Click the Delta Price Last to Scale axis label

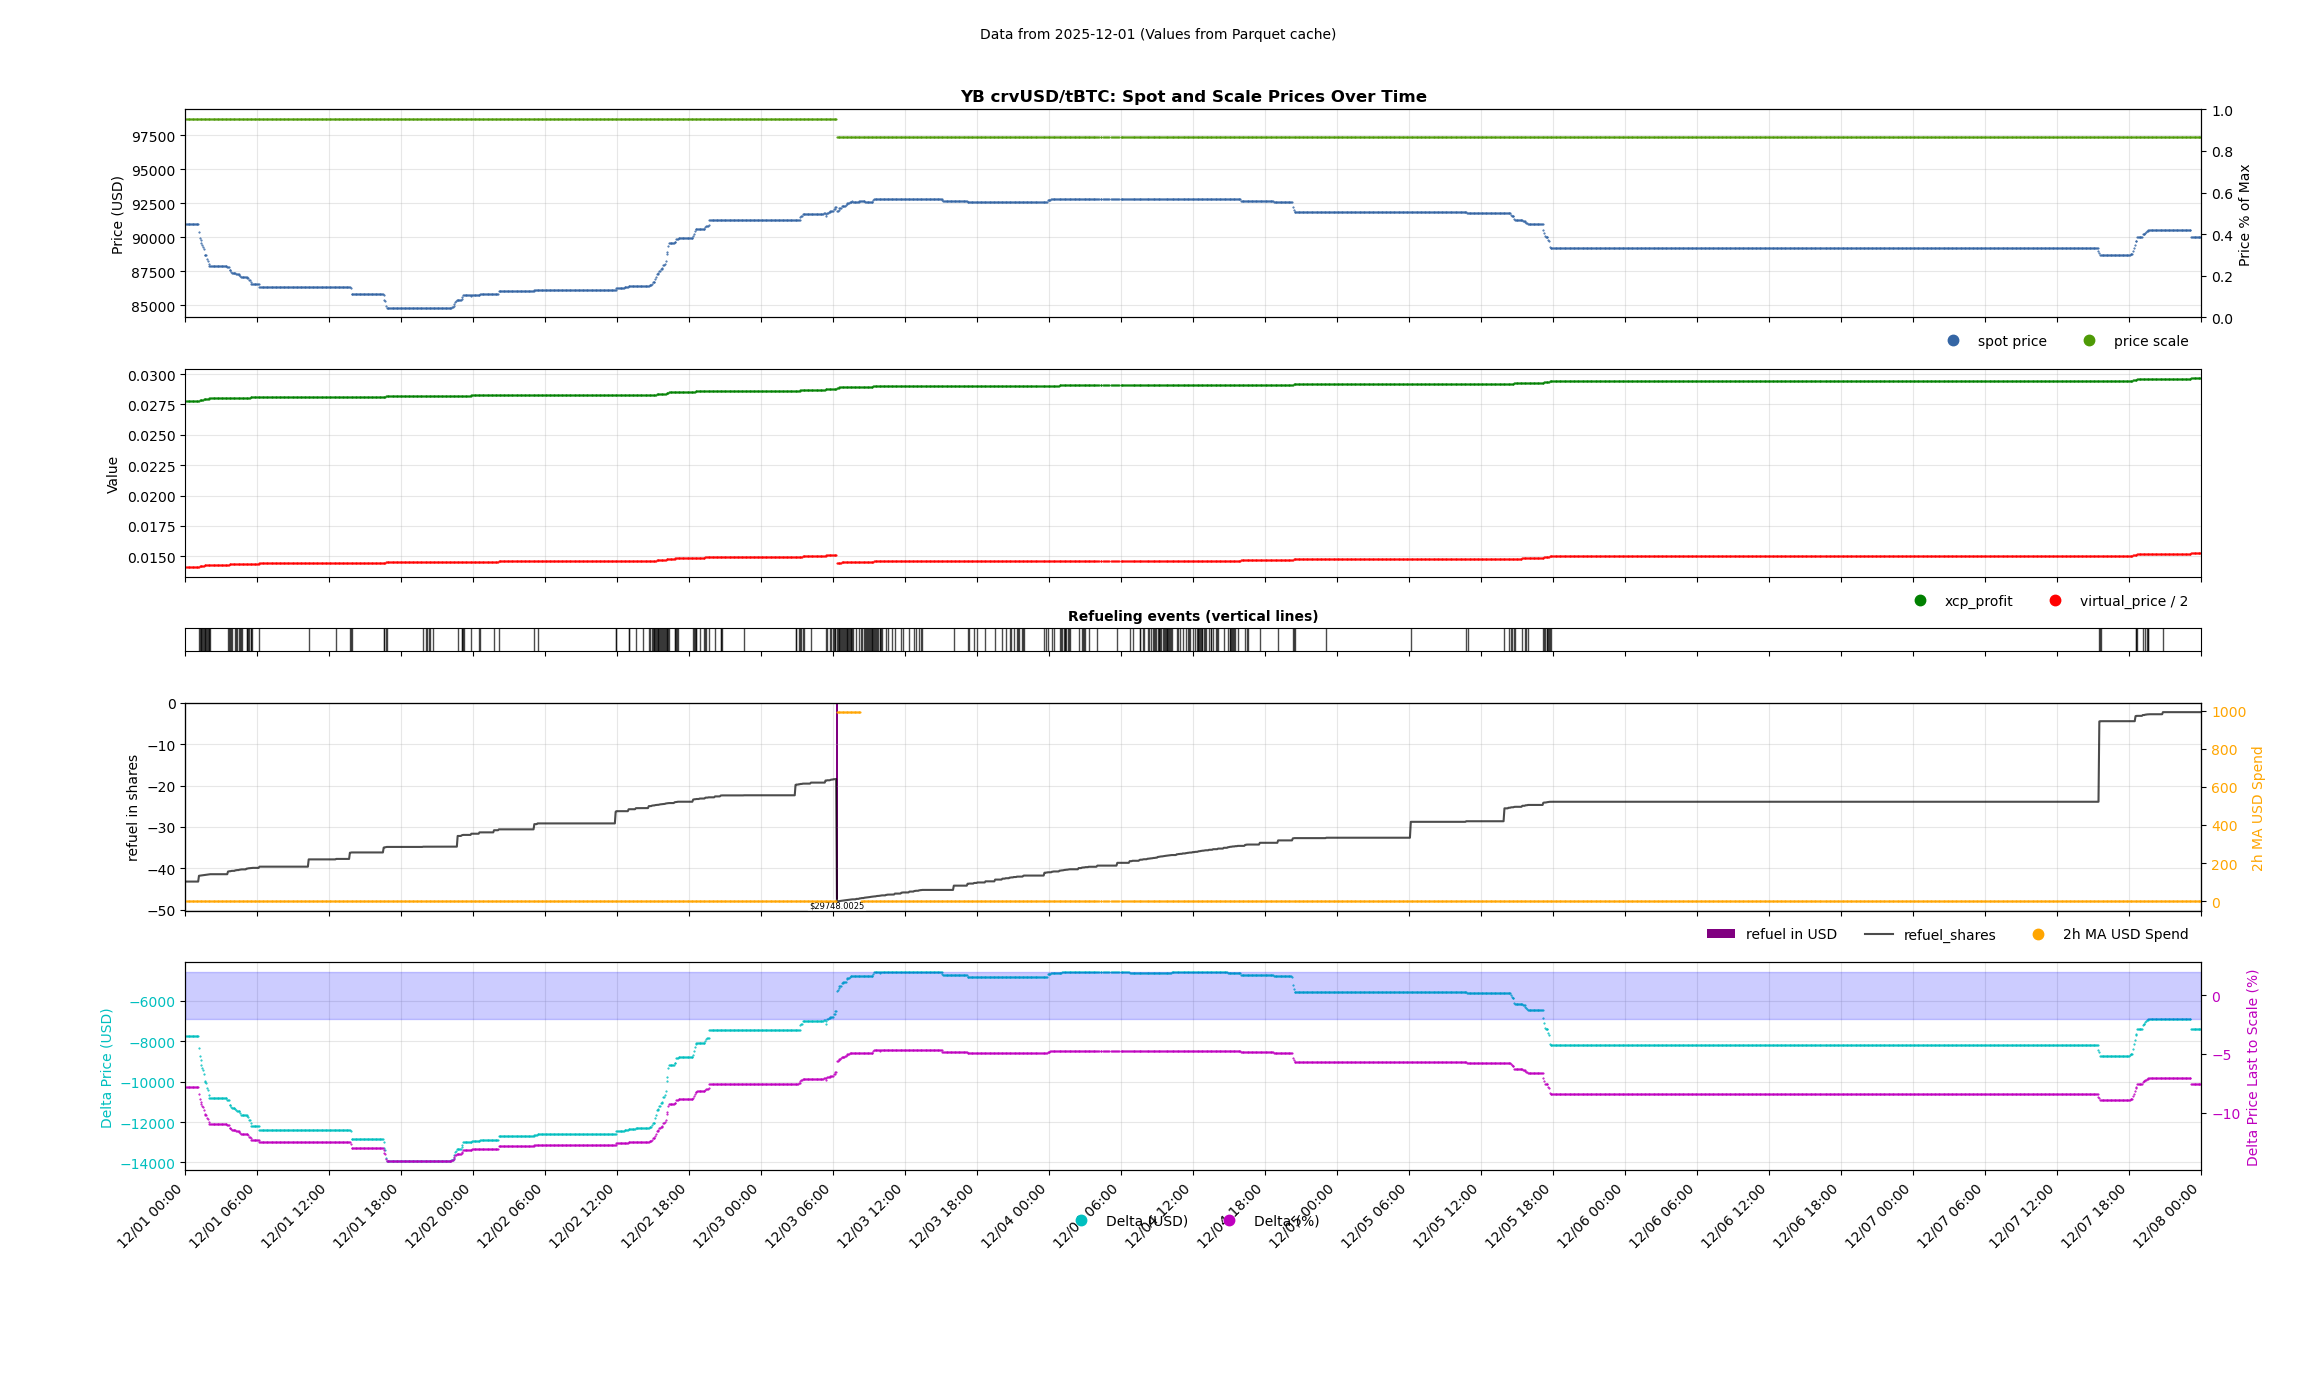pos(2253,1067)
